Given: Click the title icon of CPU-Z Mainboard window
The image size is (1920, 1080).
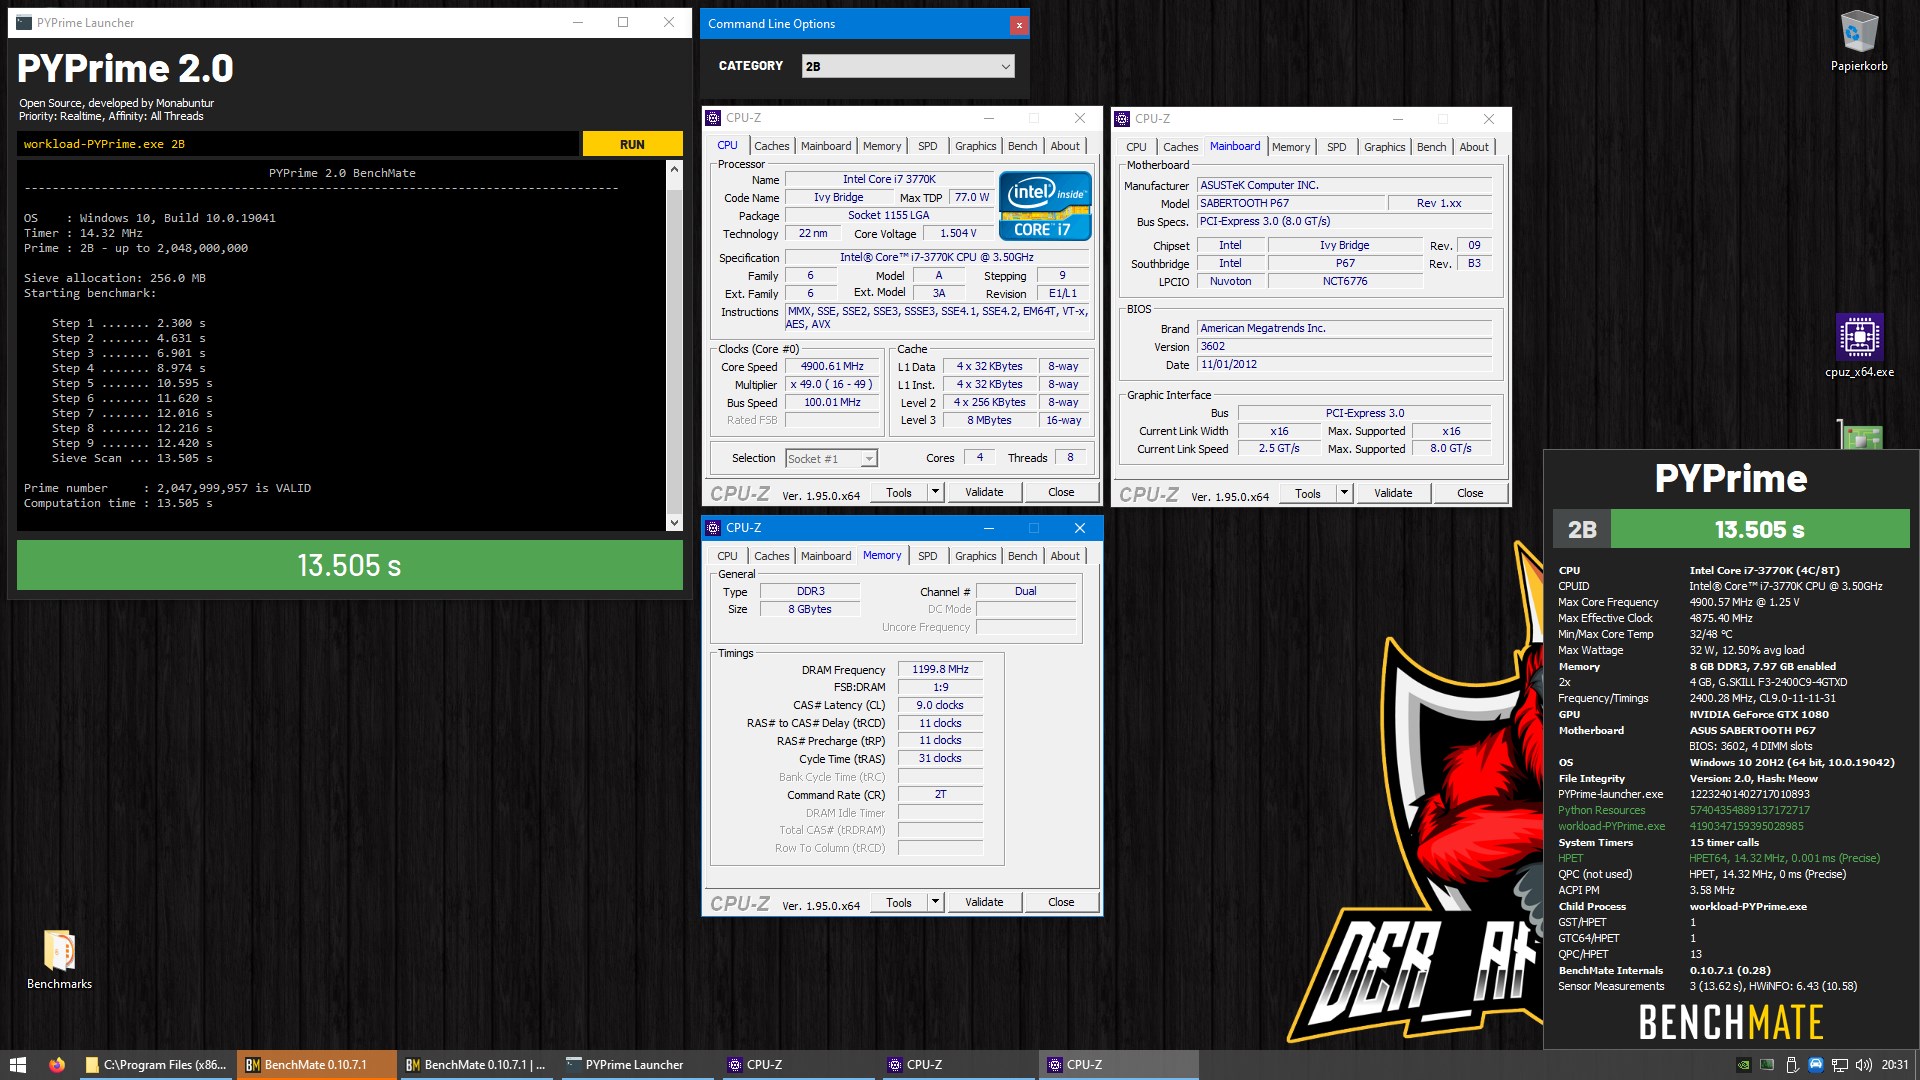Looking at the screenshot, I should pos(1122,119).
